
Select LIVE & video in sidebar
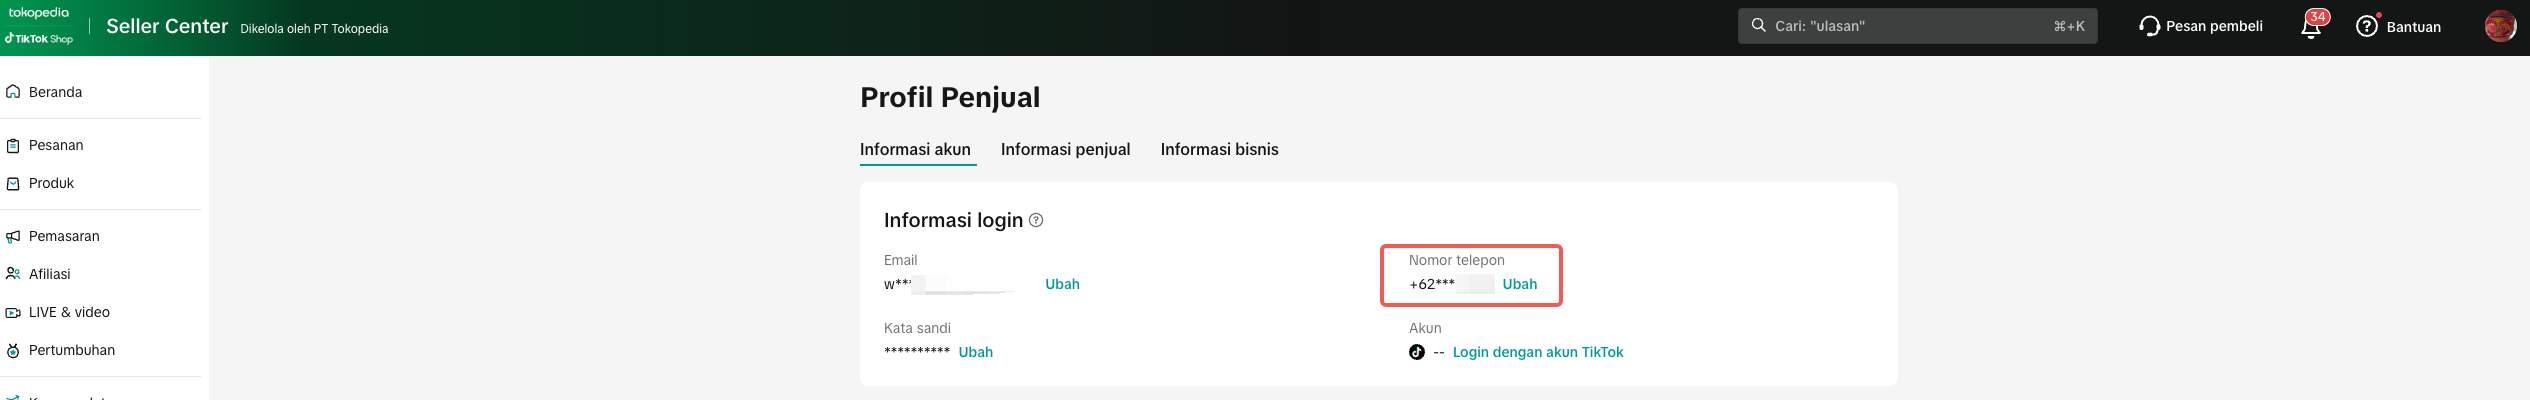69,312
